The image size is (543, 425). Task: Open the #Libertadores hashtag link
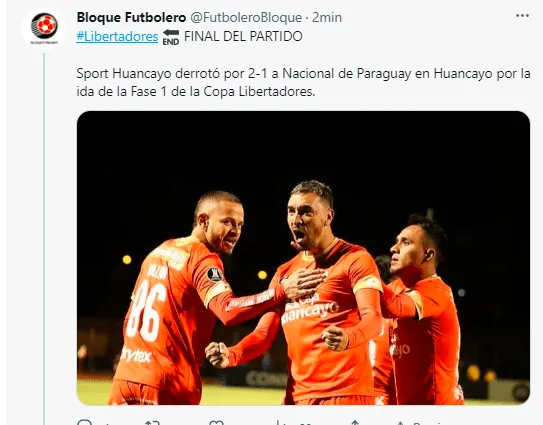click(x=117, y=36)
